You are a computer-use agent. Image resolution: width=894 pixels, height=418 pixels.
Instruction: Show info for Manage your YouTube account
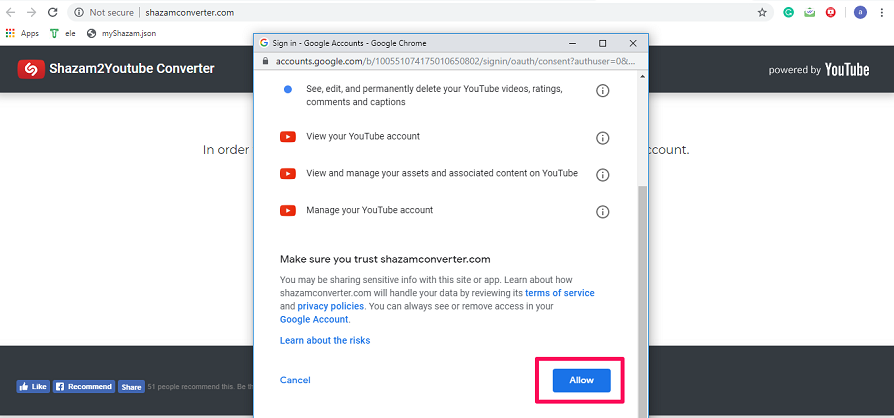tap(602, 212)
